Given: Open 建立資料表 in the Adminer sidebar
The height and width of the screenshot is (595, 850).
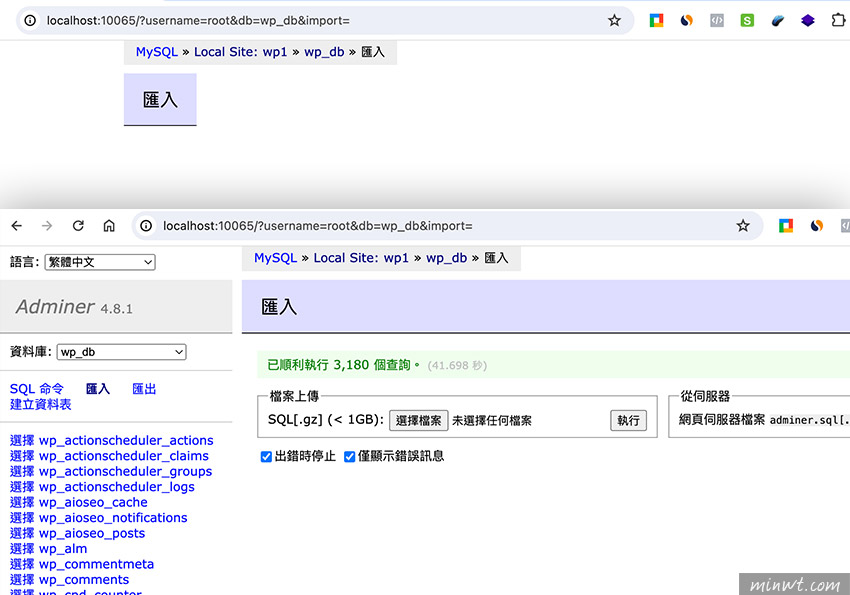Looking at the screenshot, I should pyautogui.click(x=41, y=404).
